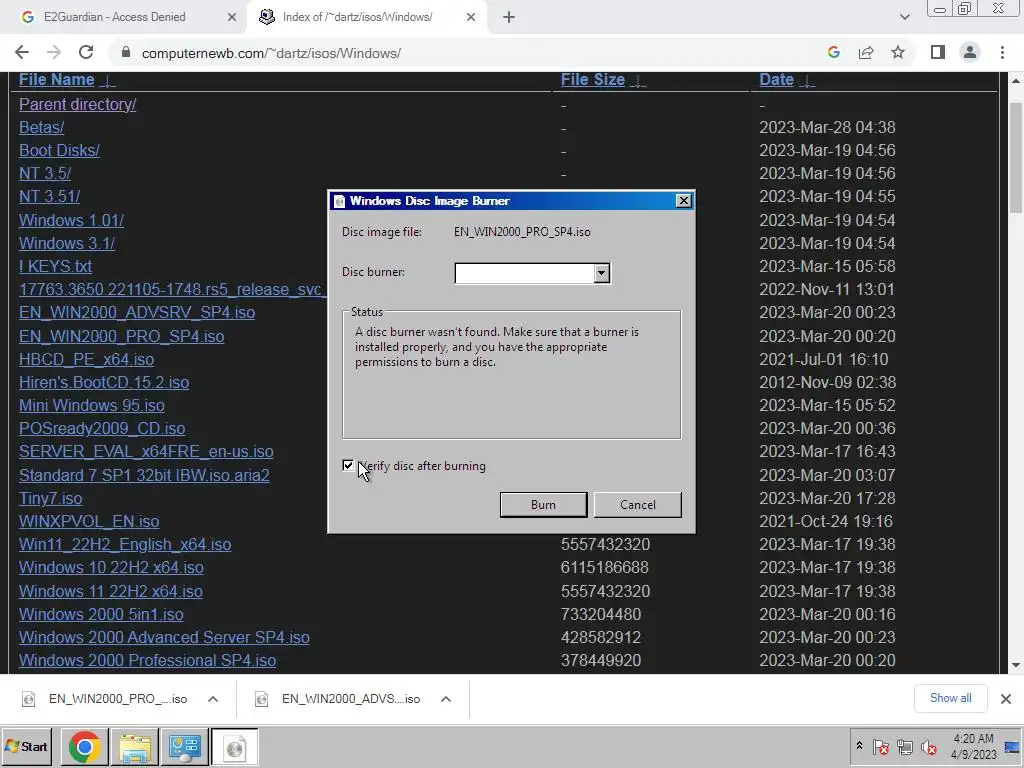
Task: Download WINXPVOL_EN.iso
Action: pyautogui.click(x=89, y=522)
